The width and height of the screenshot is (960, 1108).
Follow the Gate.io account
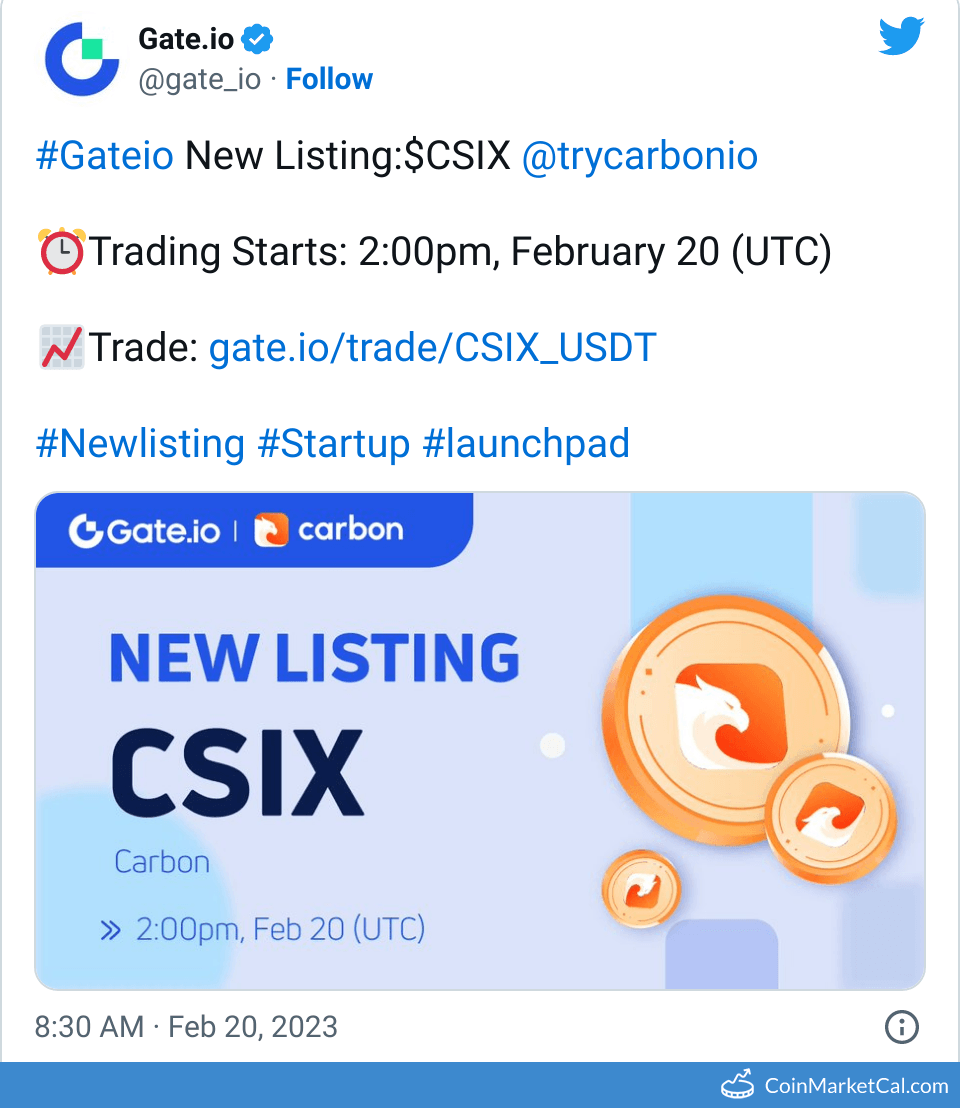tap(329, 79)
